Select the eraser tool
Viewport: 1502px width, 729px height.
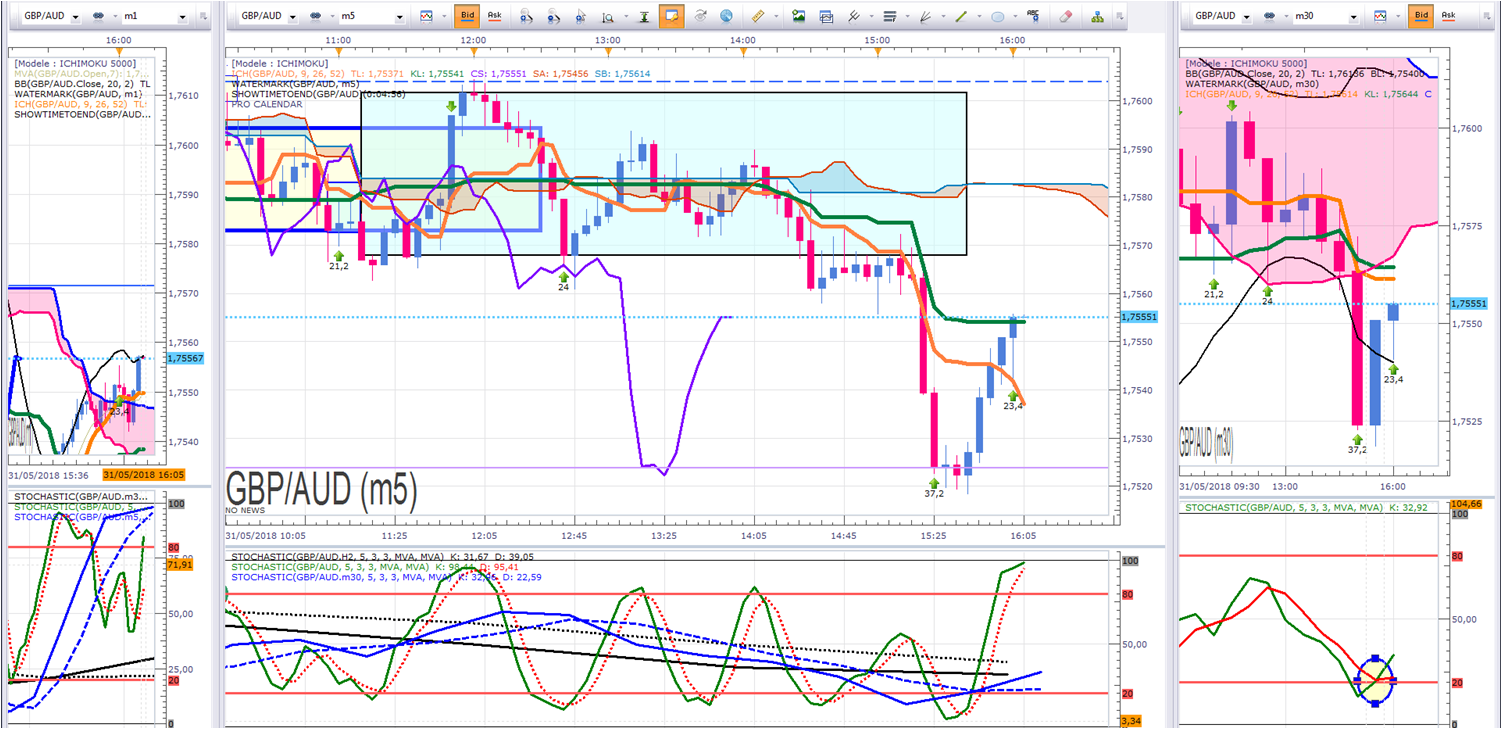pos(1065,16)
